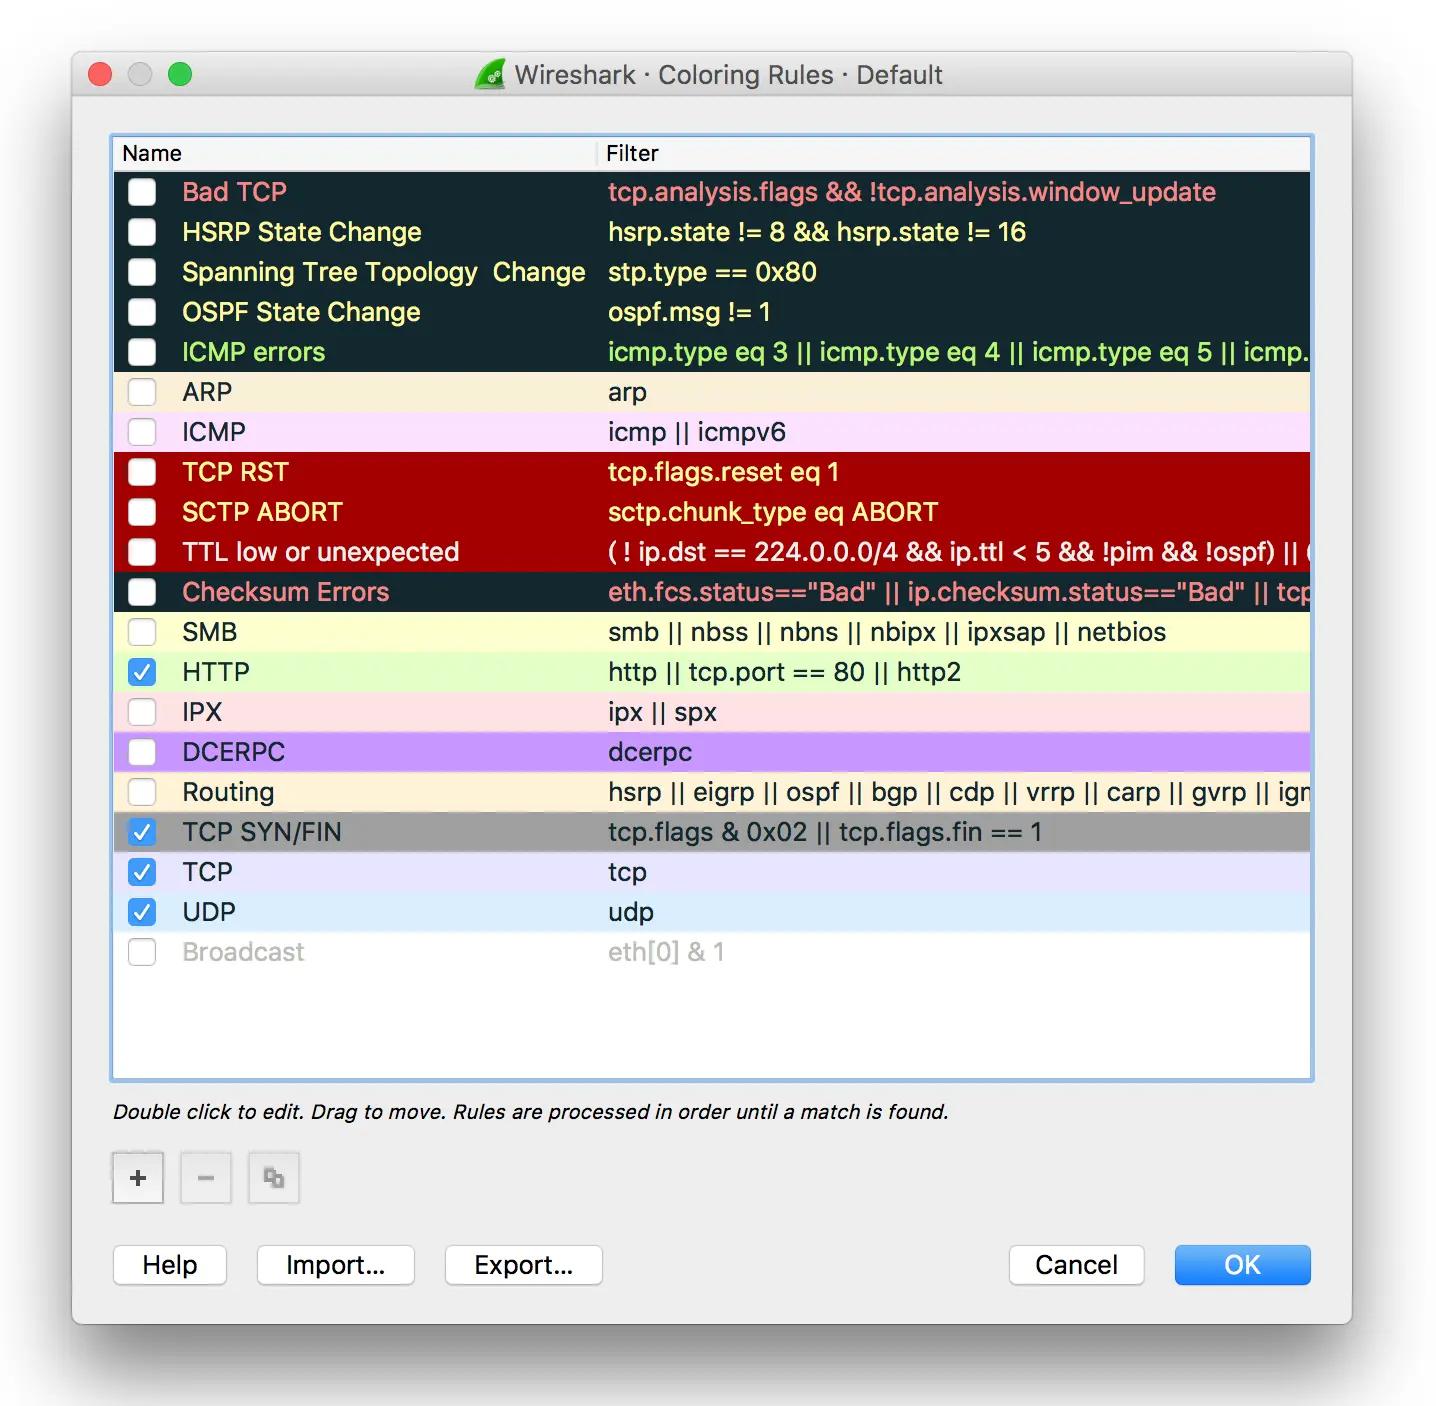
Task: Select the OSPF State Change rule name
Action: click(x=301, y=312)
